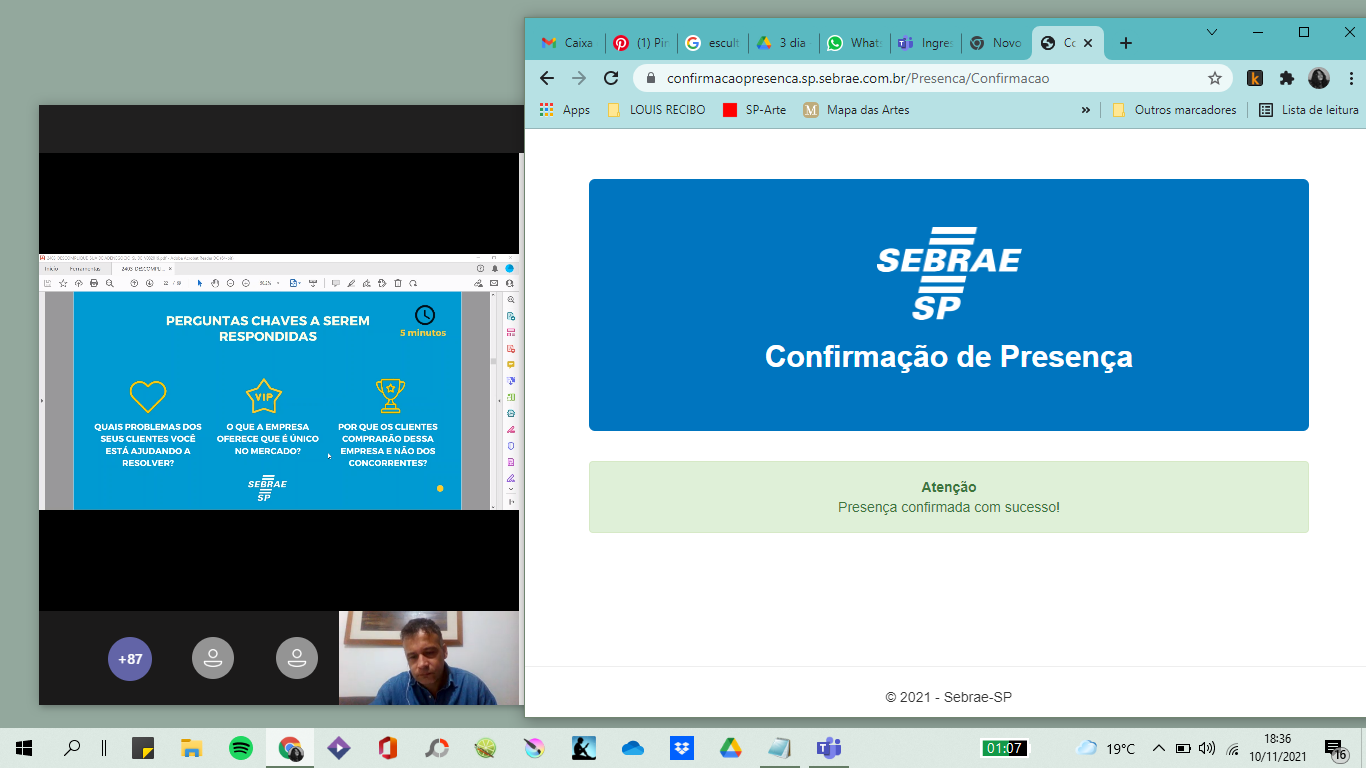
Task: Open Task View on the taskbar
Action: point(104,747)
